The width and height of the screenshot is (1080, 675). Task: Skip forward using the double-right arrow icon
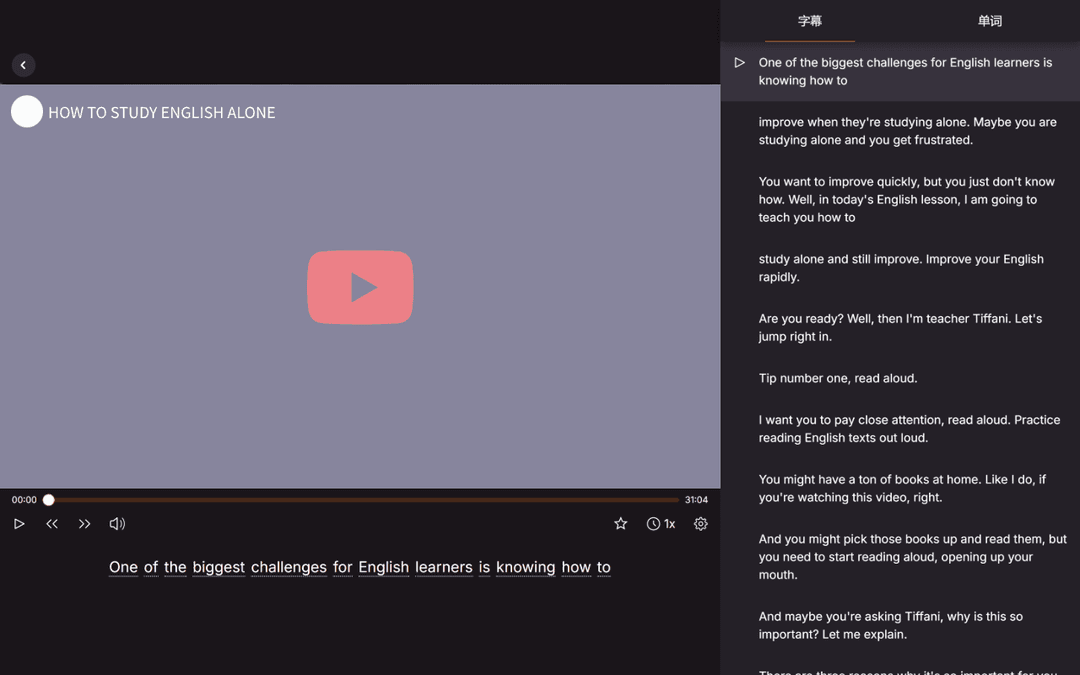(x=85, y=524)
